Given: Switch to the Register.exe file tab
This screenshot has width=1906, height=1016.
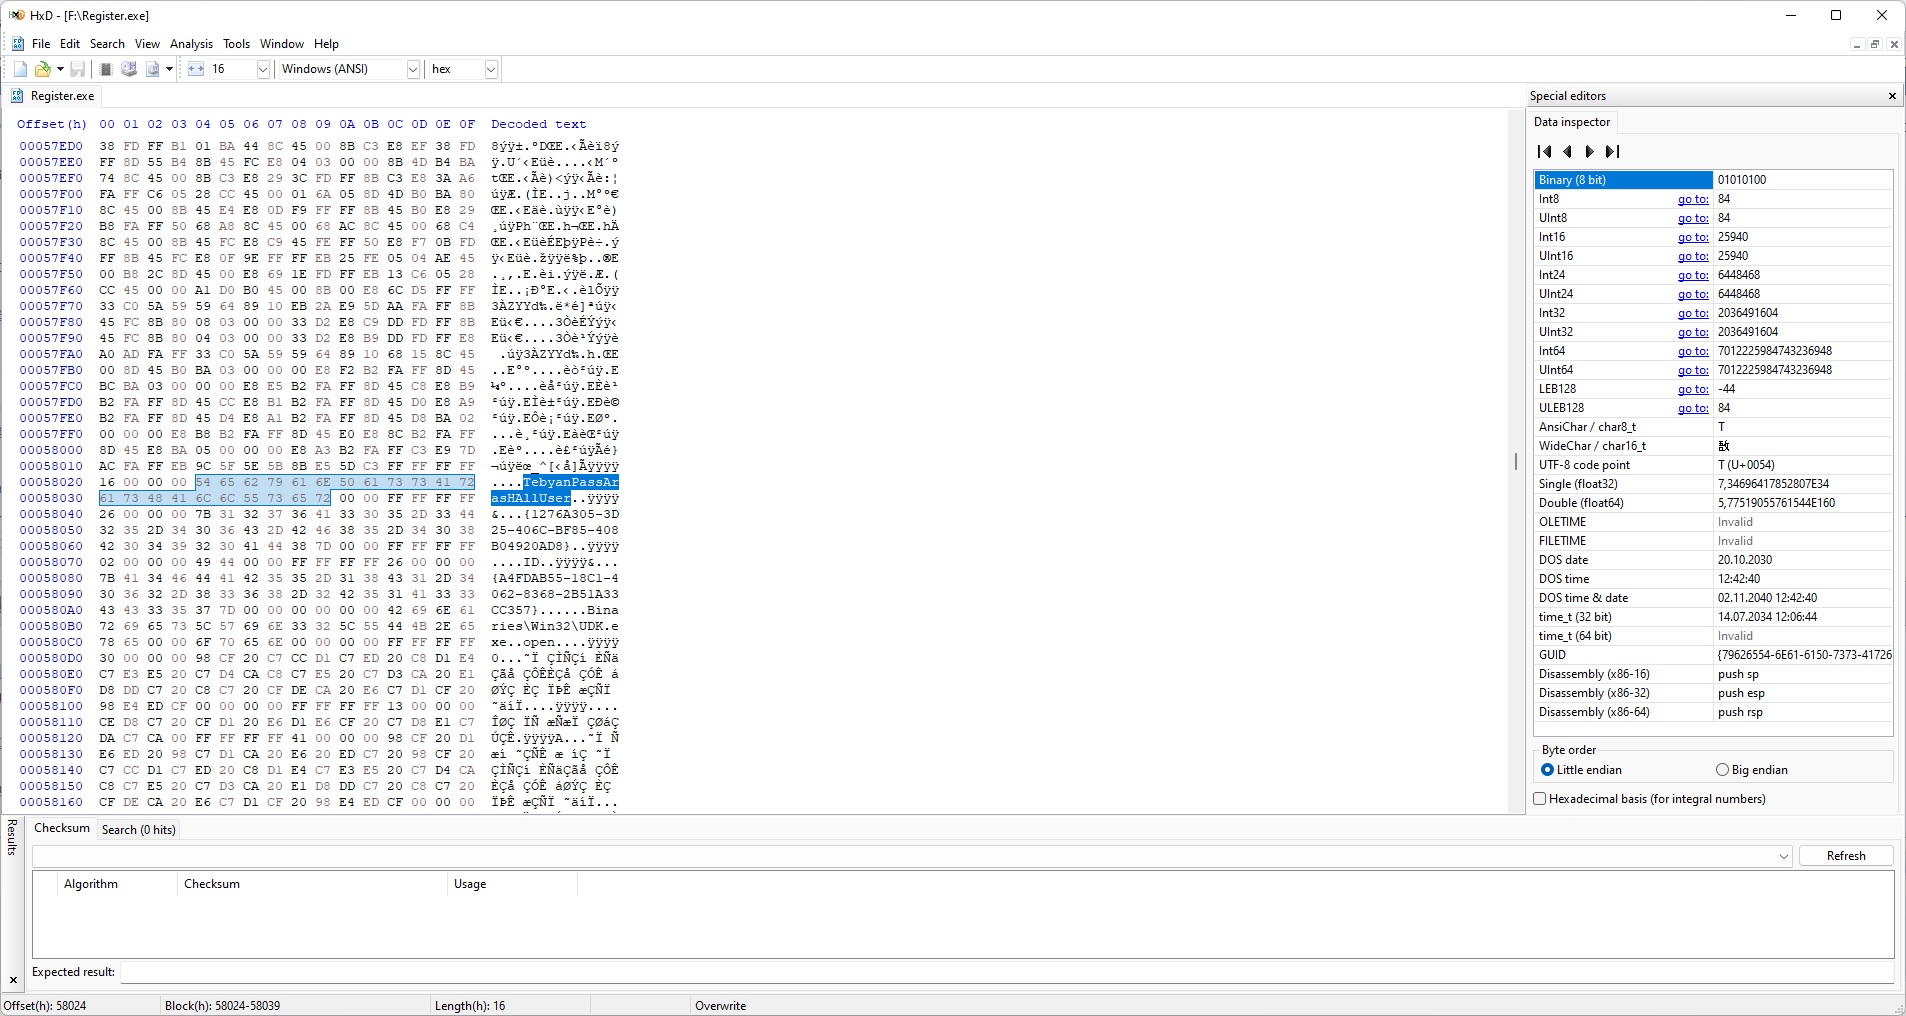Looking at the screenshot, I should (53, 96).
